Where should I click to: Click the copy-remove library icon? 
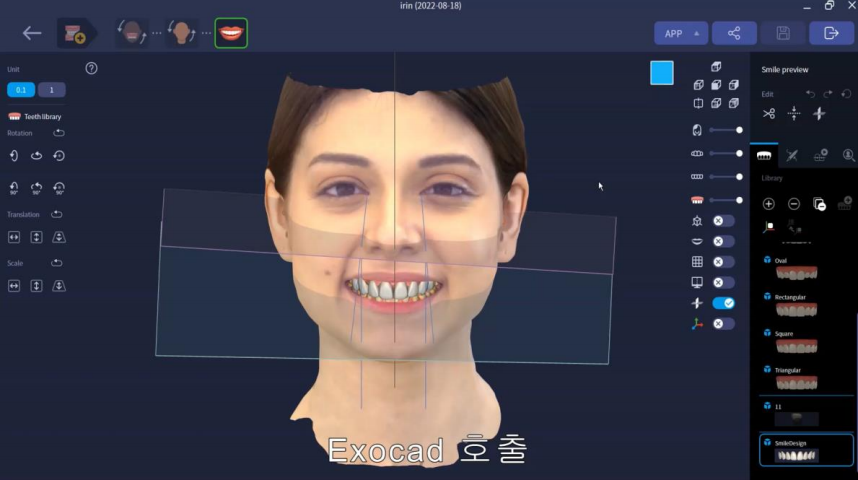point(819,204)
